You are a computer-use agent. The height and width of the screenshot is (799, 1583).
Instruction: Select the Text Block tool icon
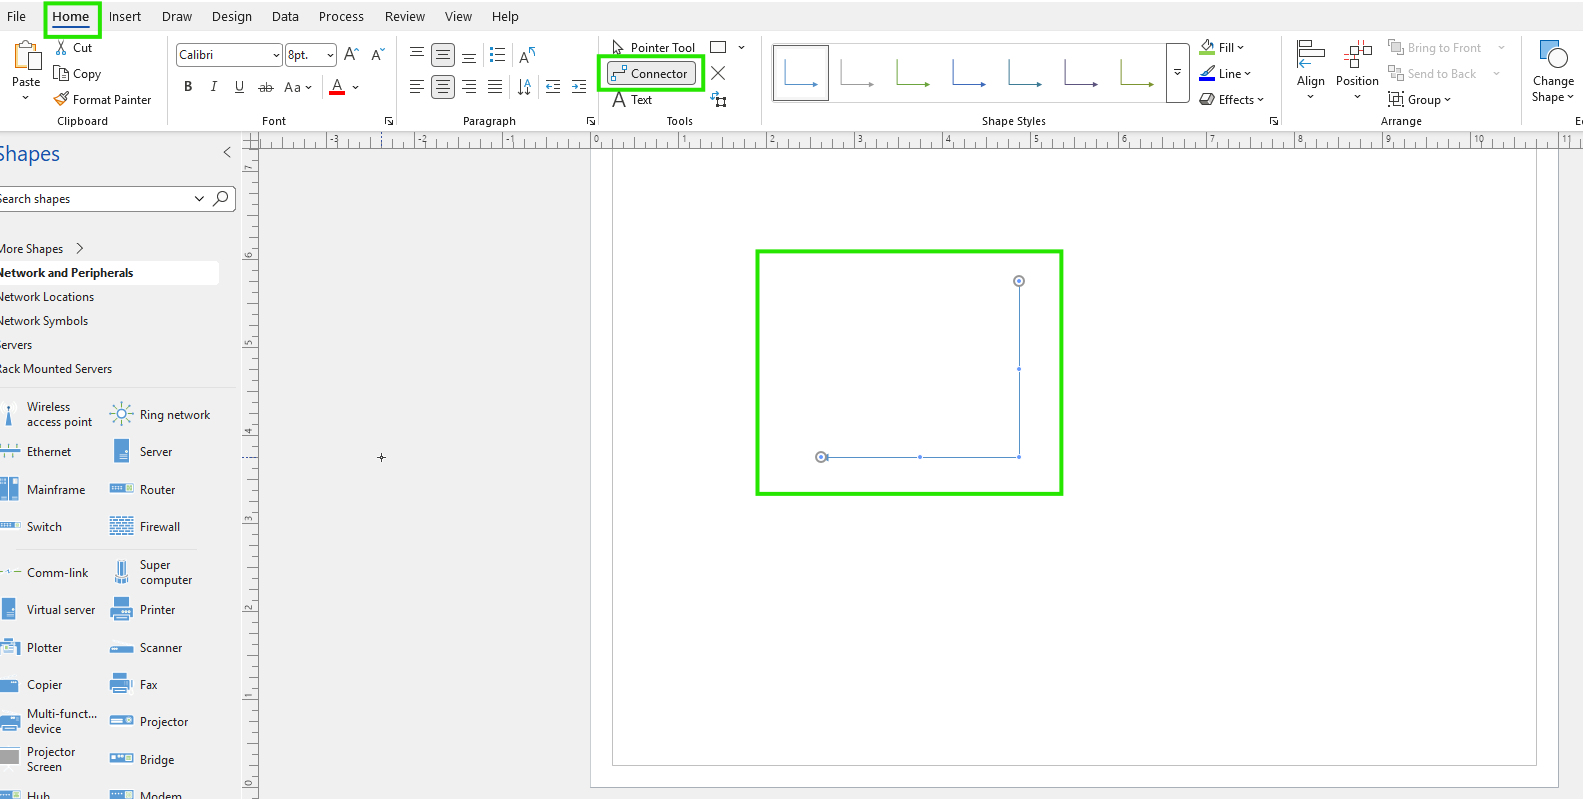(x=719, y=99)
